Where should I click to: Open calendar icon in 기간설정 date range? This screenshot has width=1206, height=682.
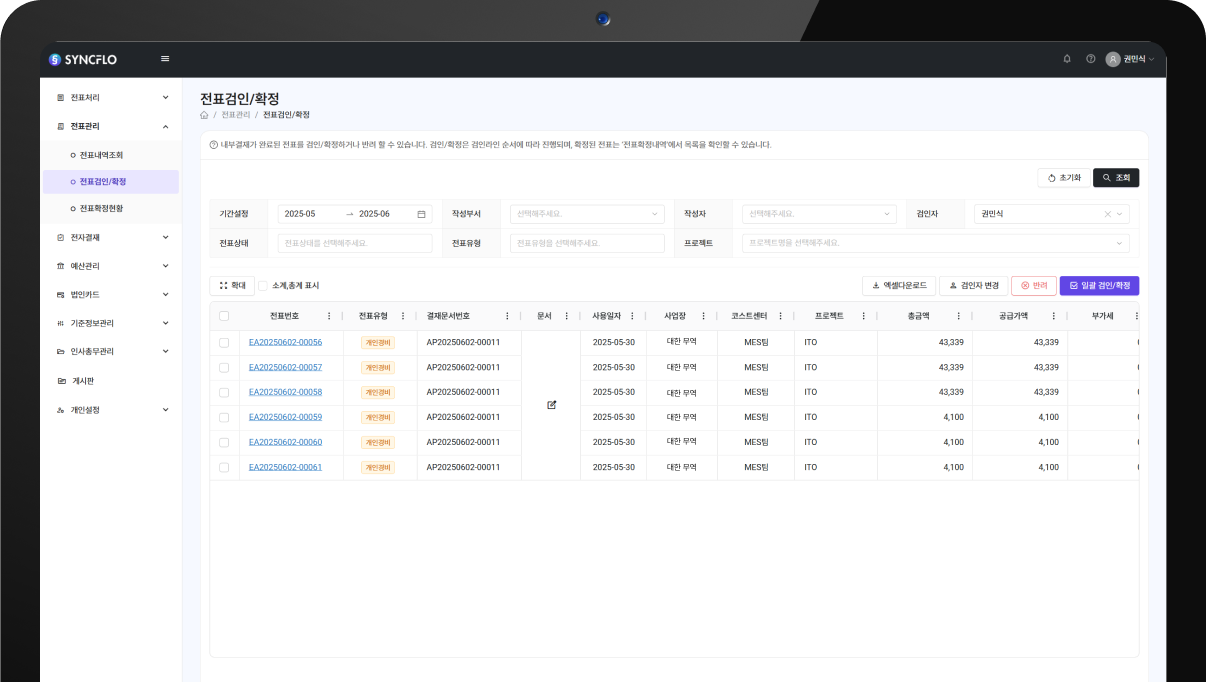tap(421, 214)
